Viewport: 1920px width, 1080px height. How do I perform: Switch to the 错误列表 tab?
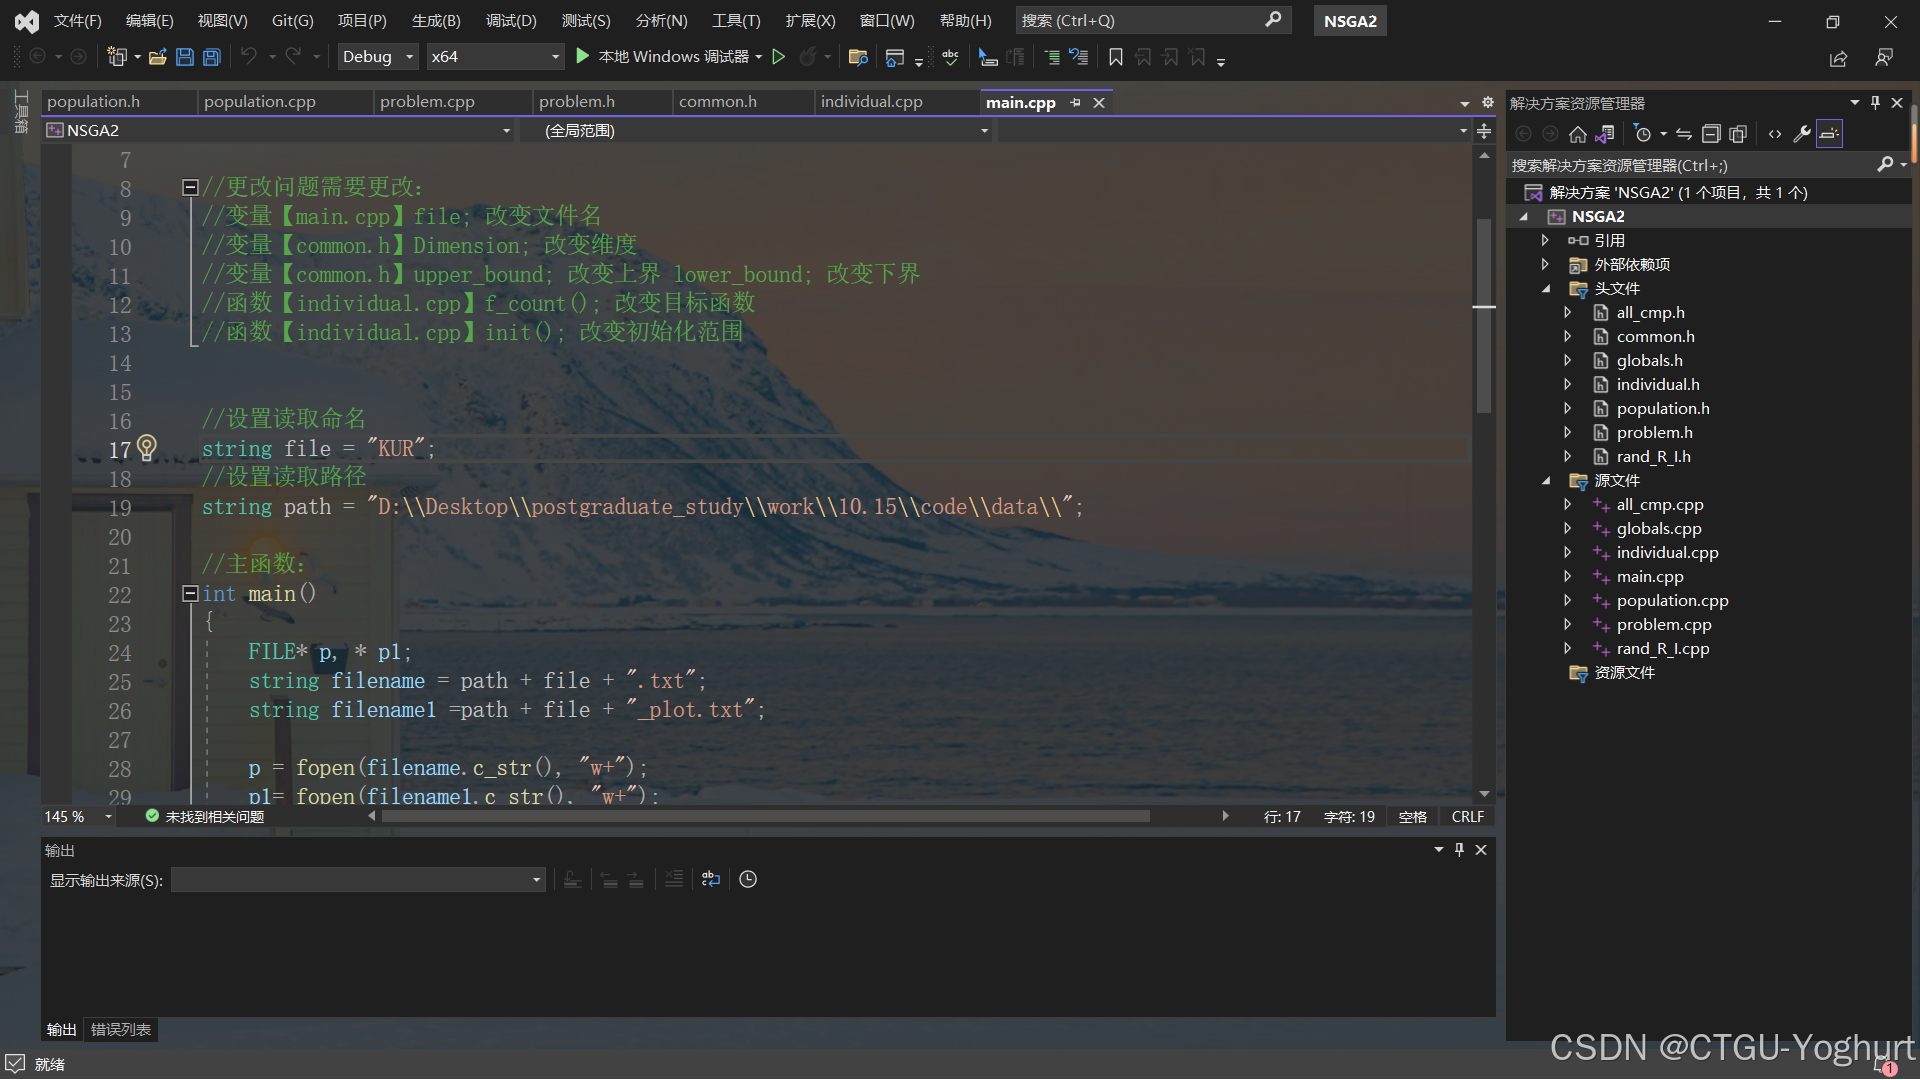pos(121,1029)
